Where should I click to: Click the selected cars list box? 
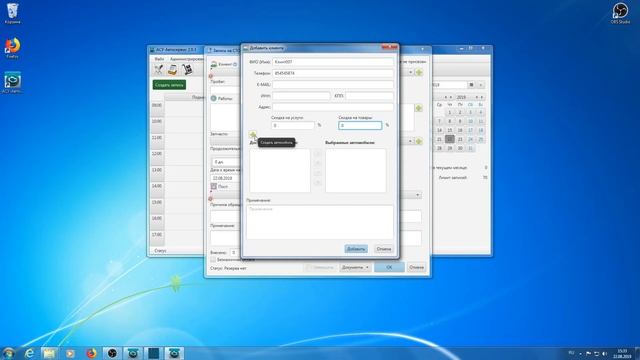coord(356,171)
